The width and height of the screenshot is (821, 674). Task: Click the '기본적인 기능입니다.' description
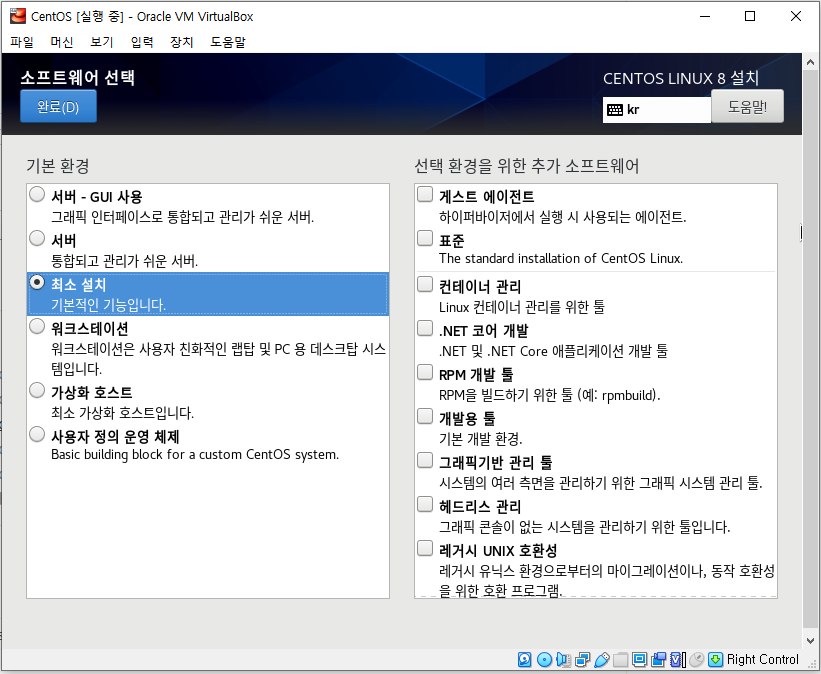(108, 305)
